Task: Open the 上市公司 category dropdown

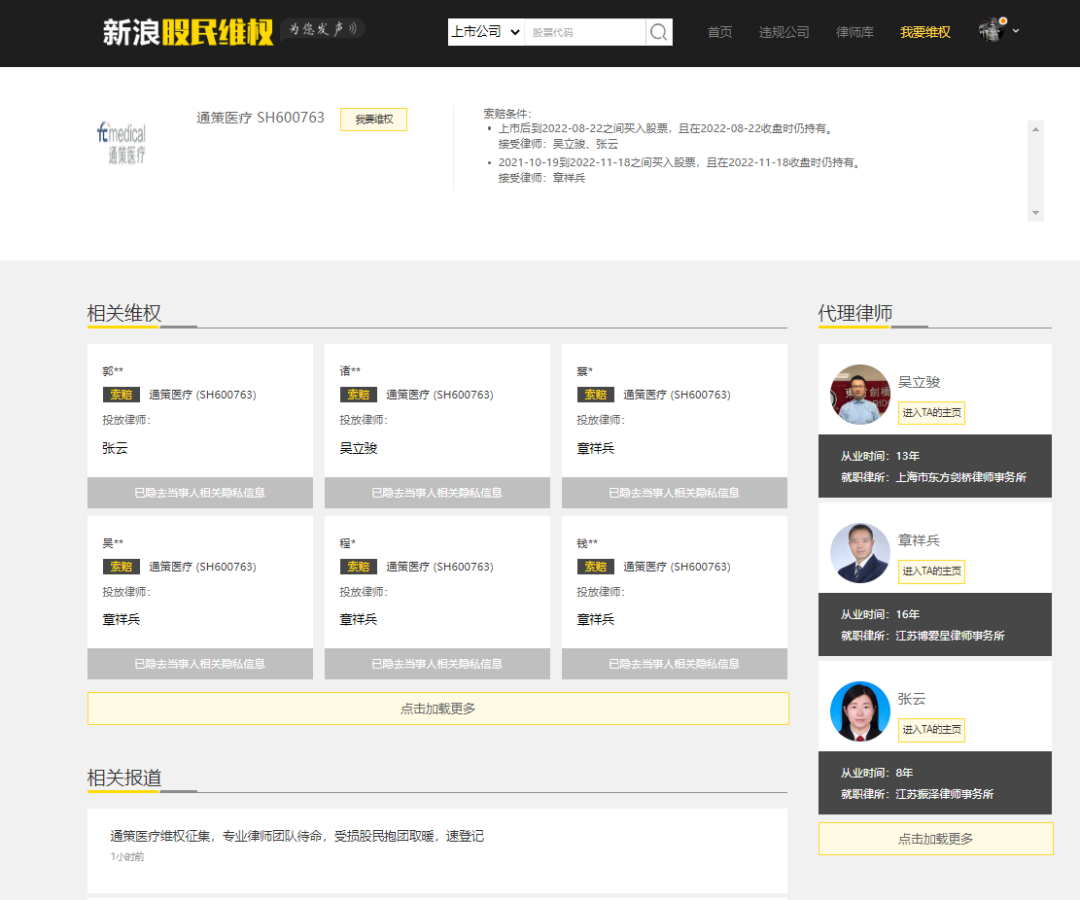Action: [486, 32]
